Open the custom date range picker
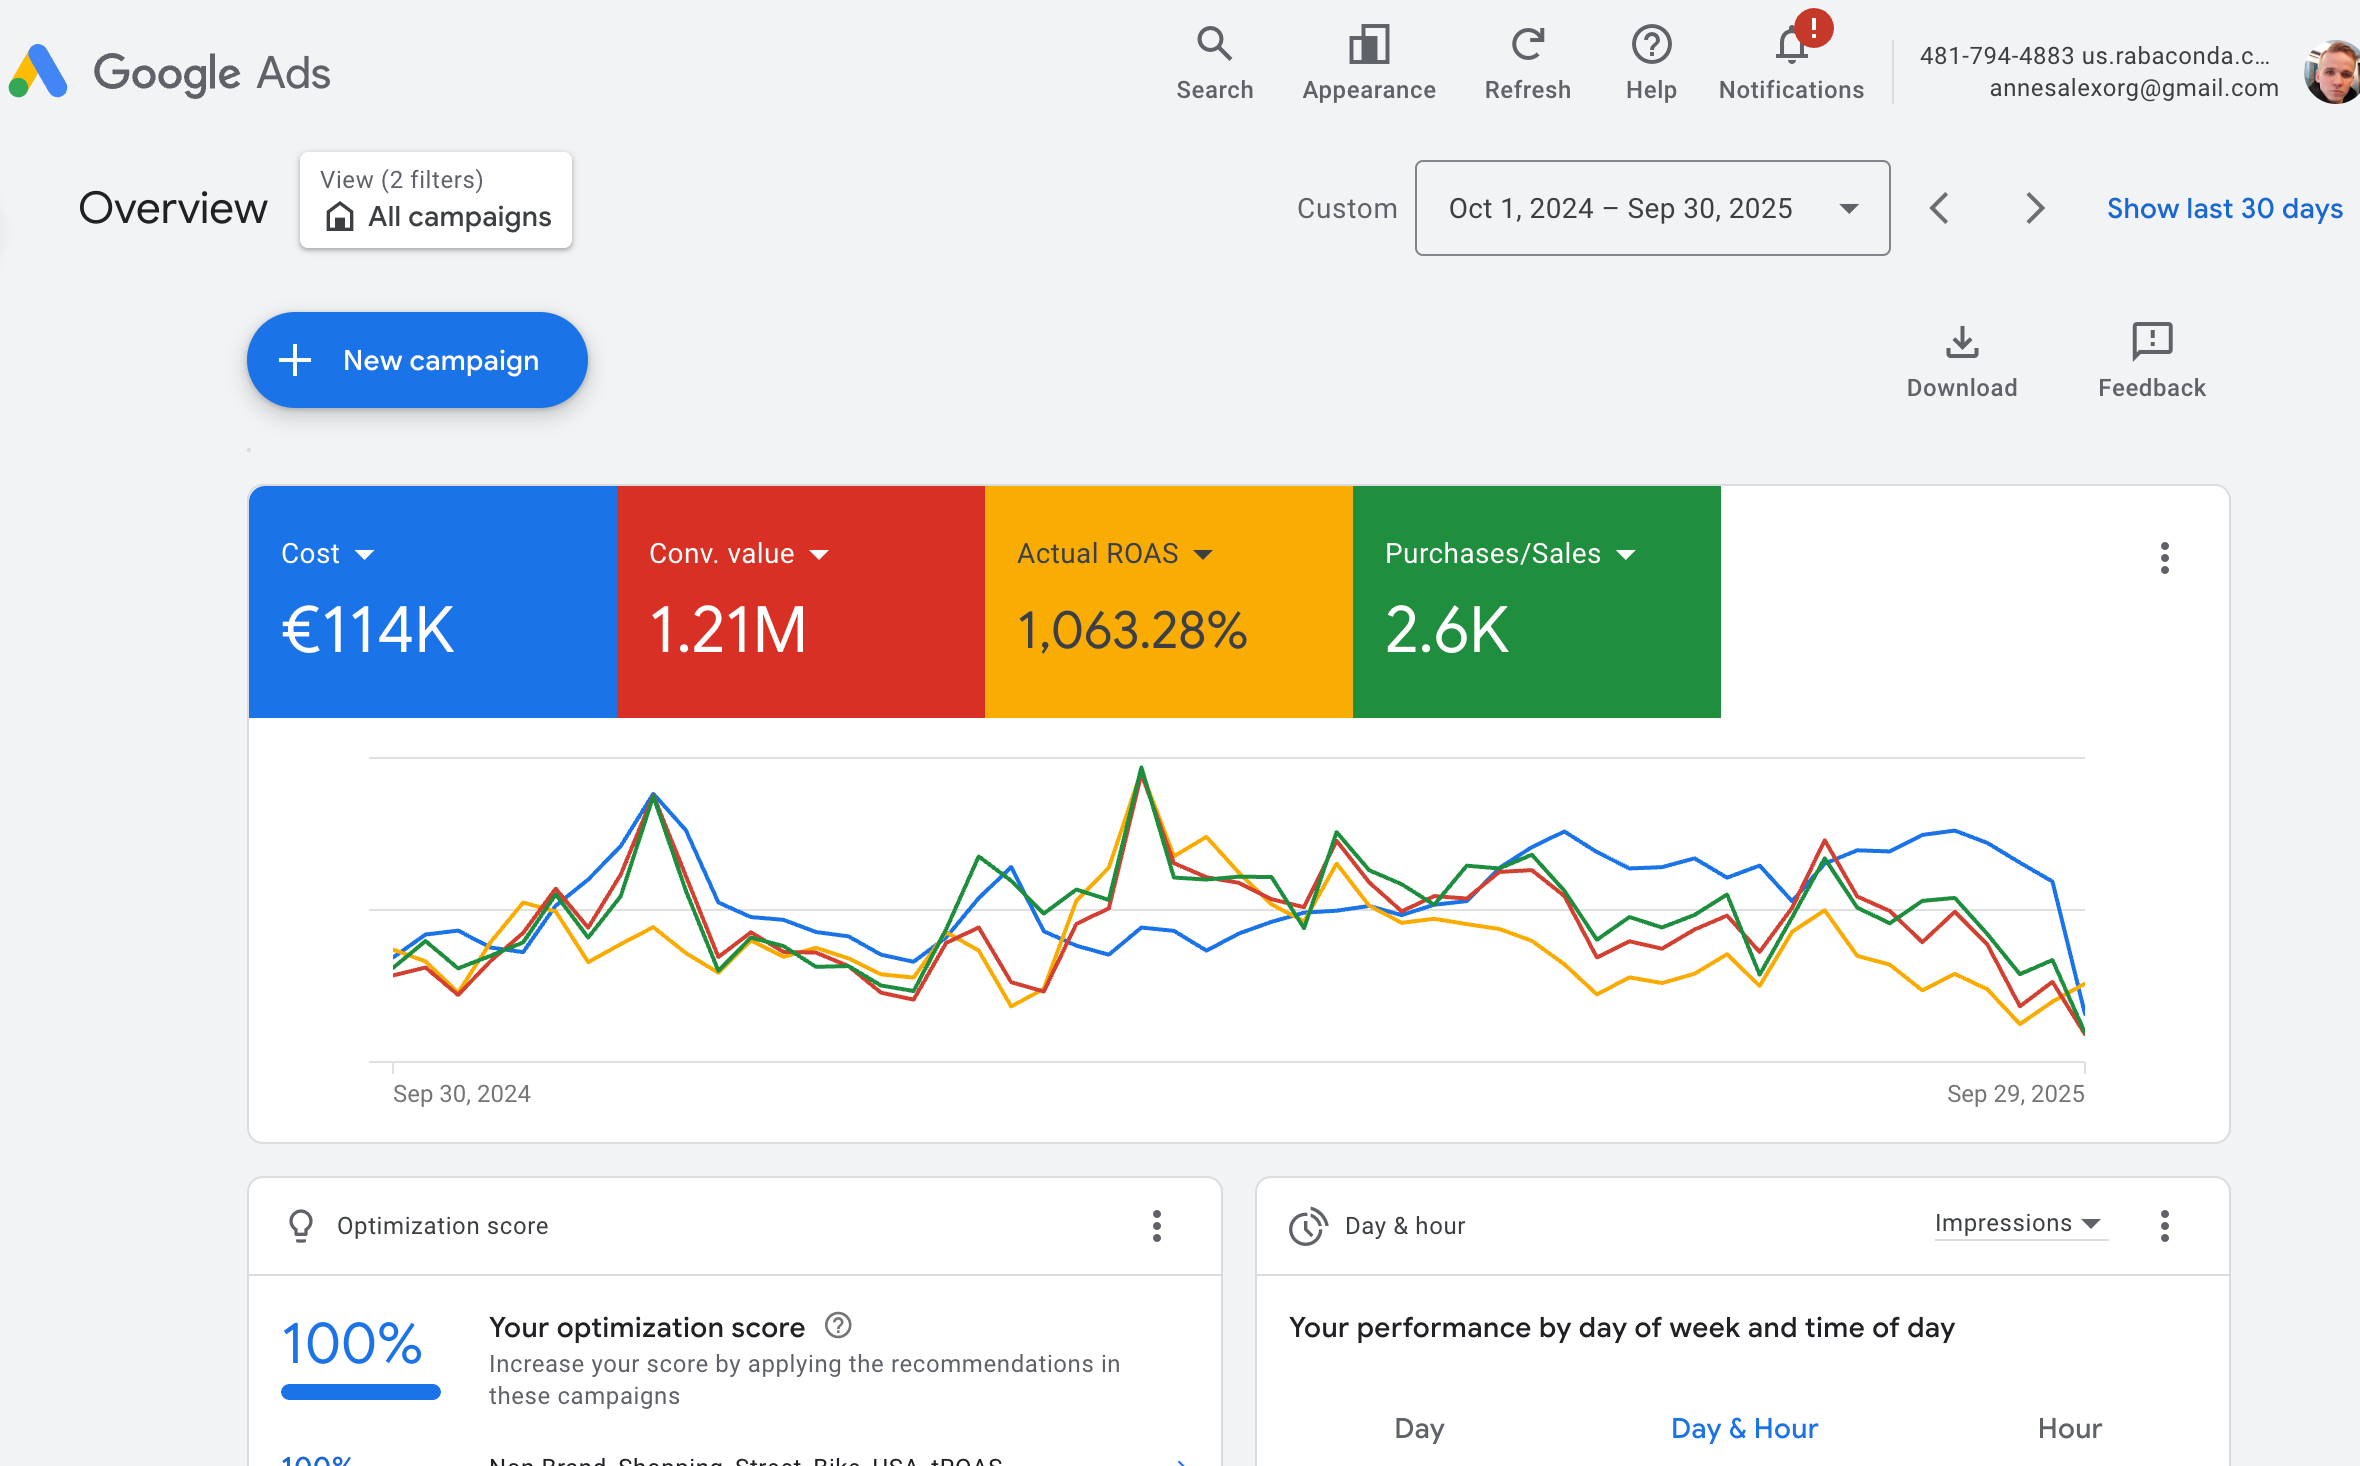The image size is (2360, 1466). tap(1652, 209)
